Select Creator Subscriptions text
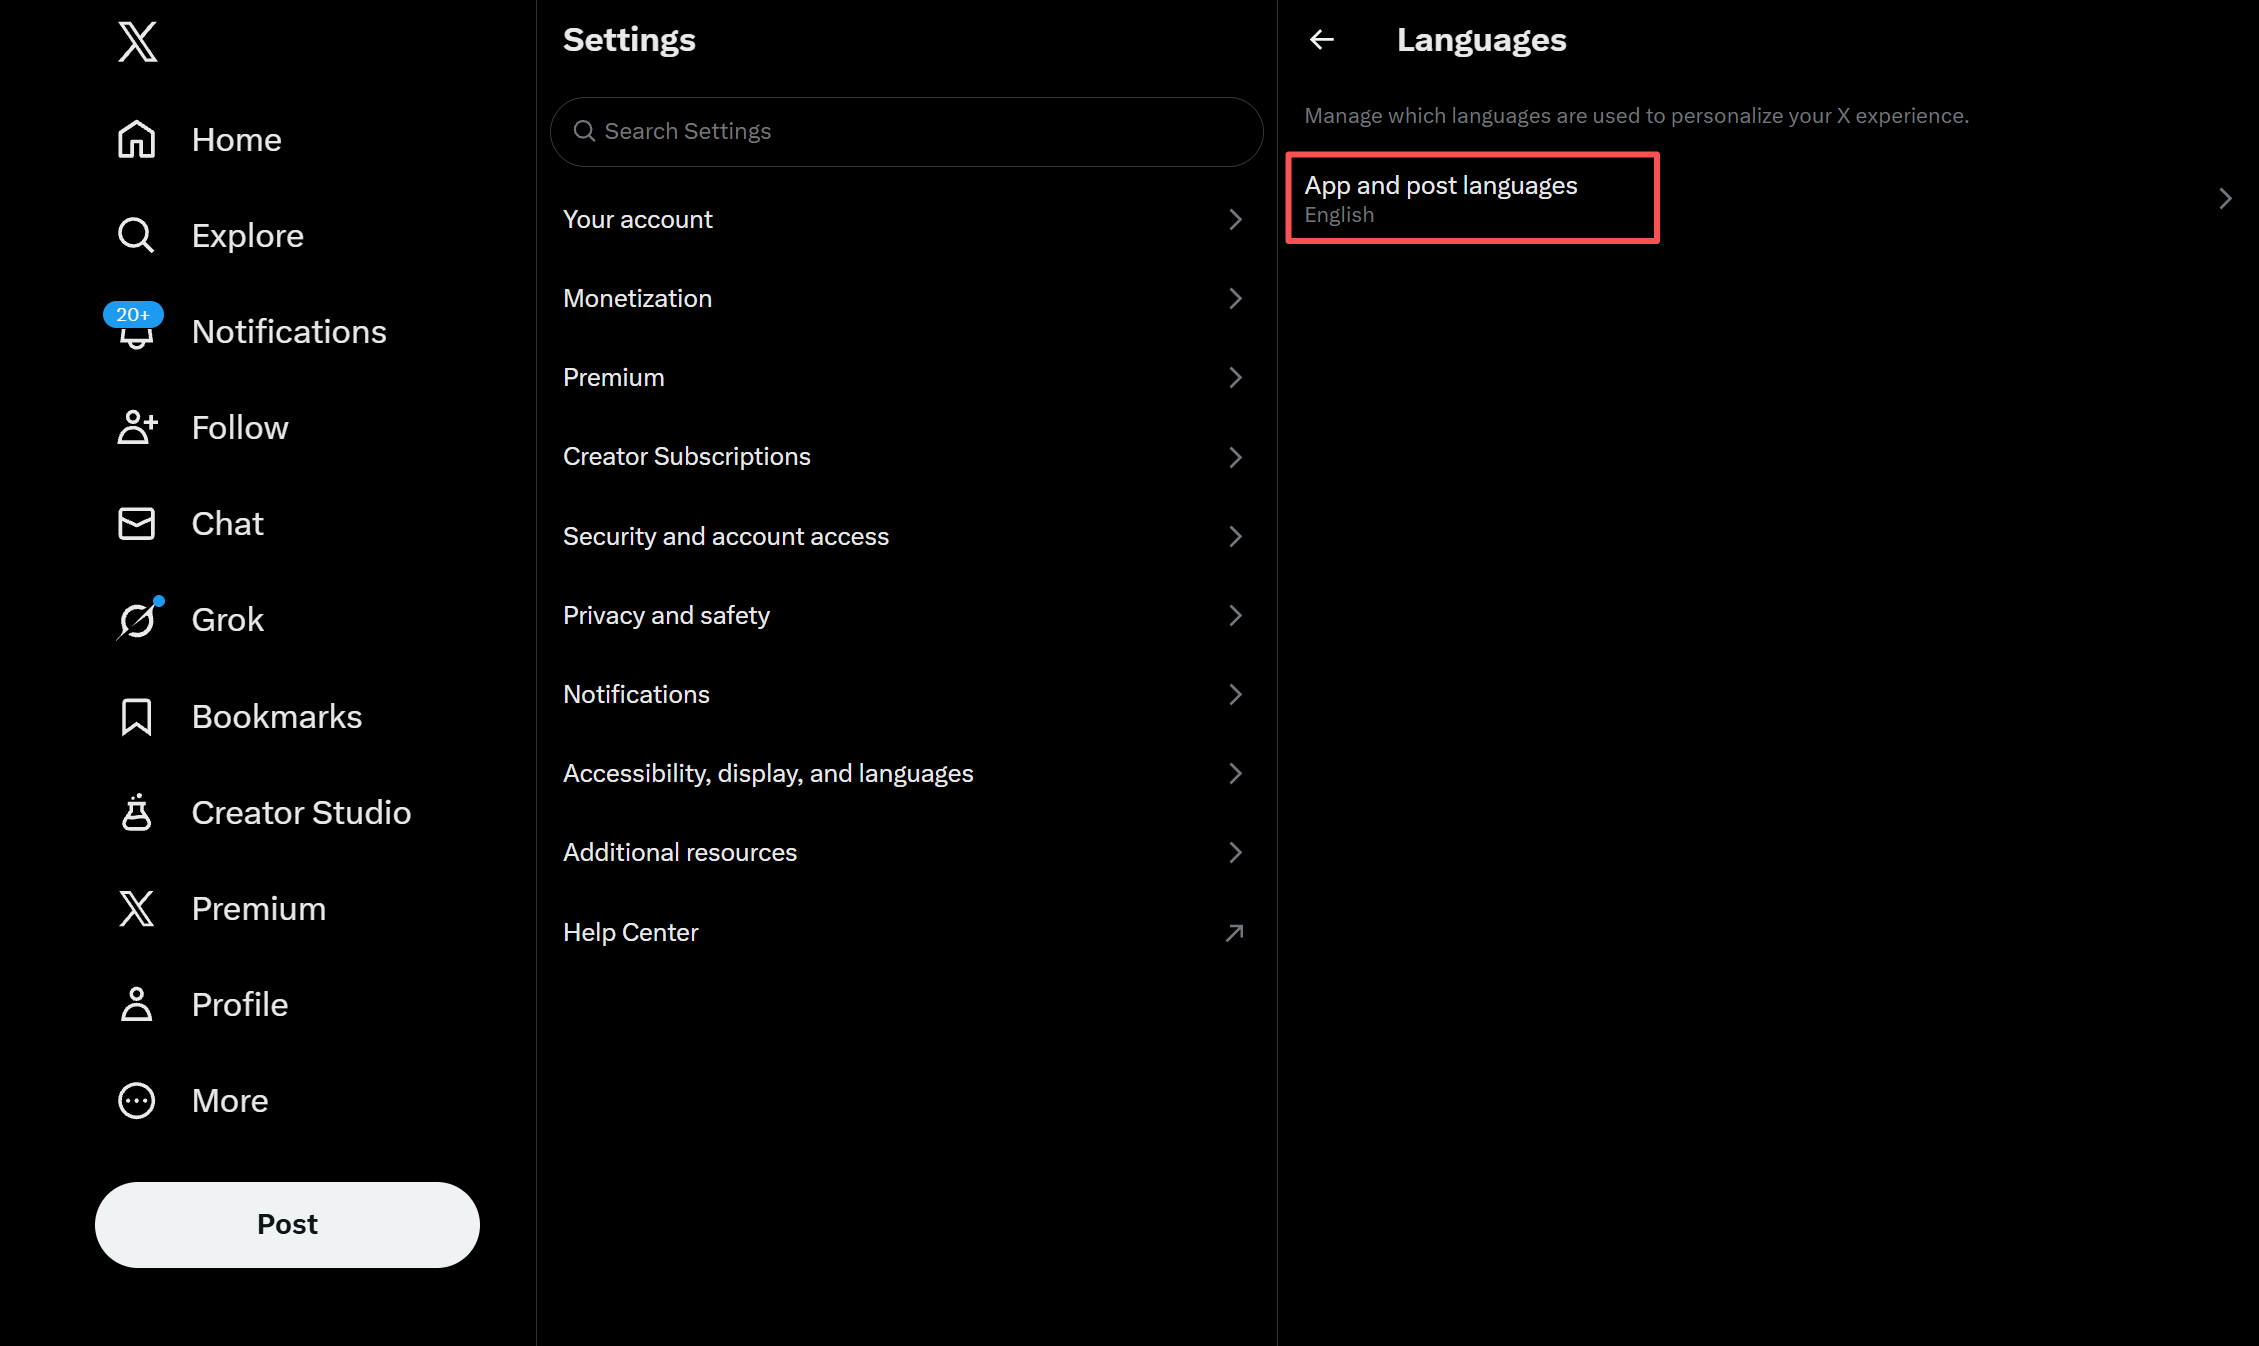The height and width of the screenshot is (1346, 2259). pyautogui.click(x=687, y=457)
